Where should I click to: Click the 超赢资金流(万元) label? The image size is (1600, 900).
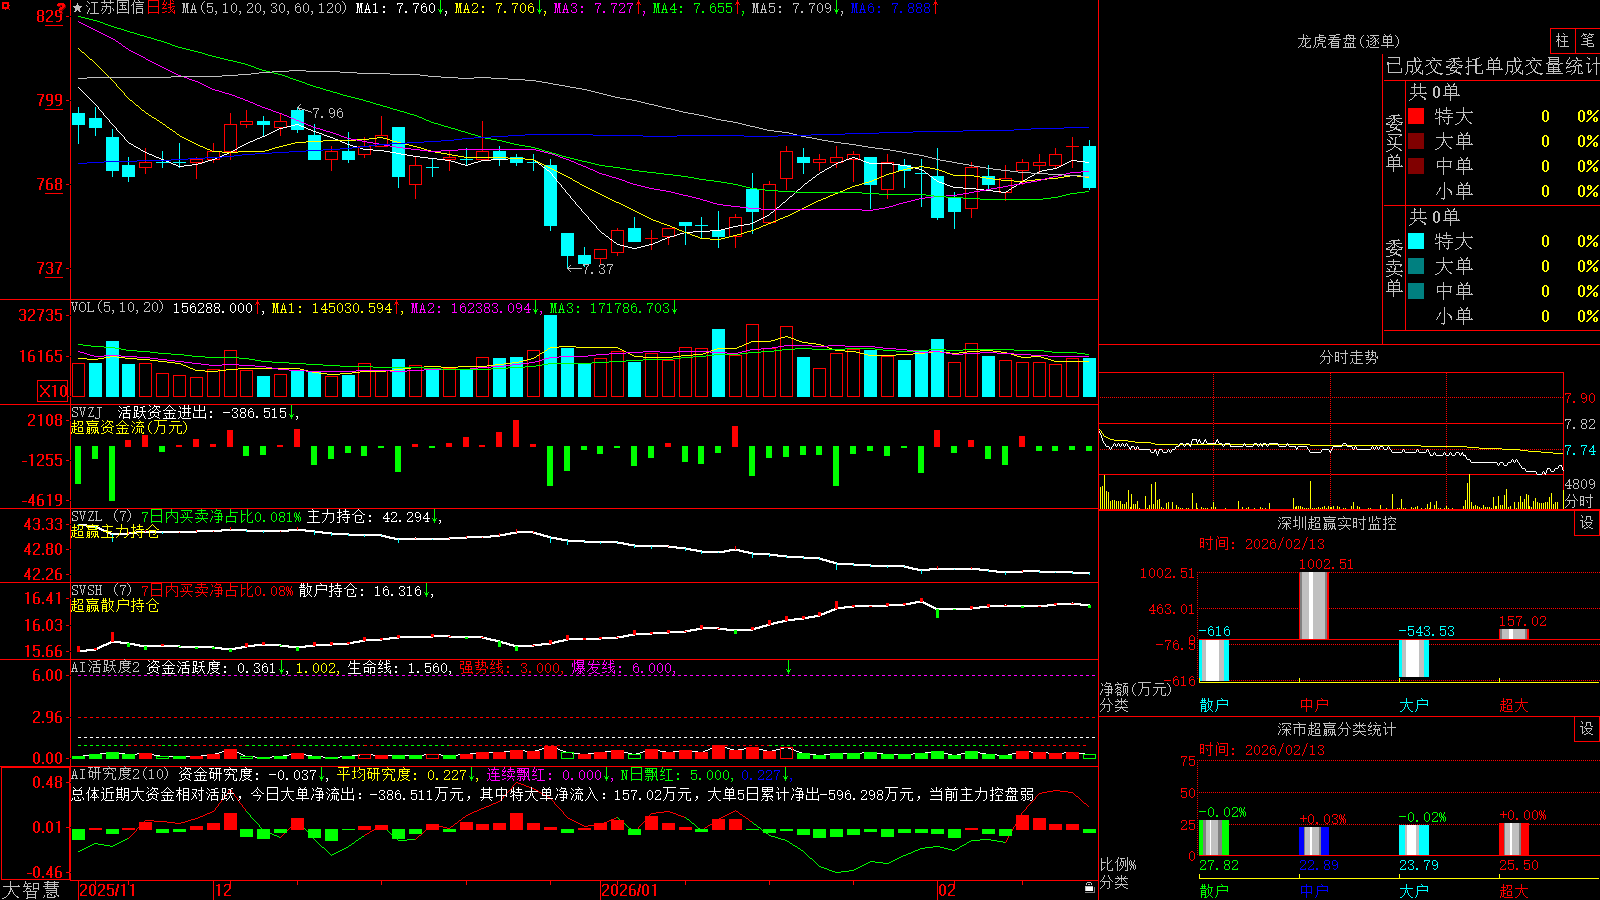click(x=129, y=427)
